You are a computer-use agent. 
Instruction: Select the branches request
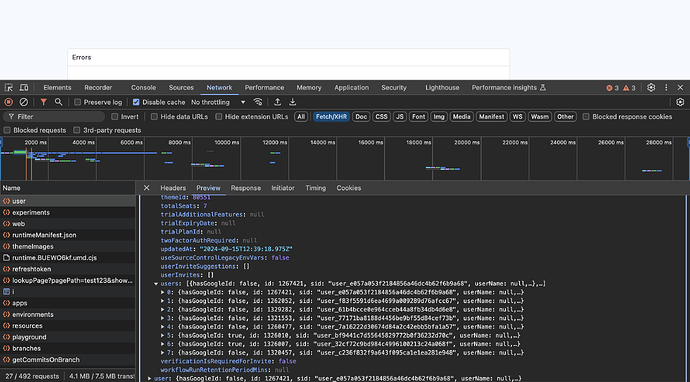tap(68, 349)
